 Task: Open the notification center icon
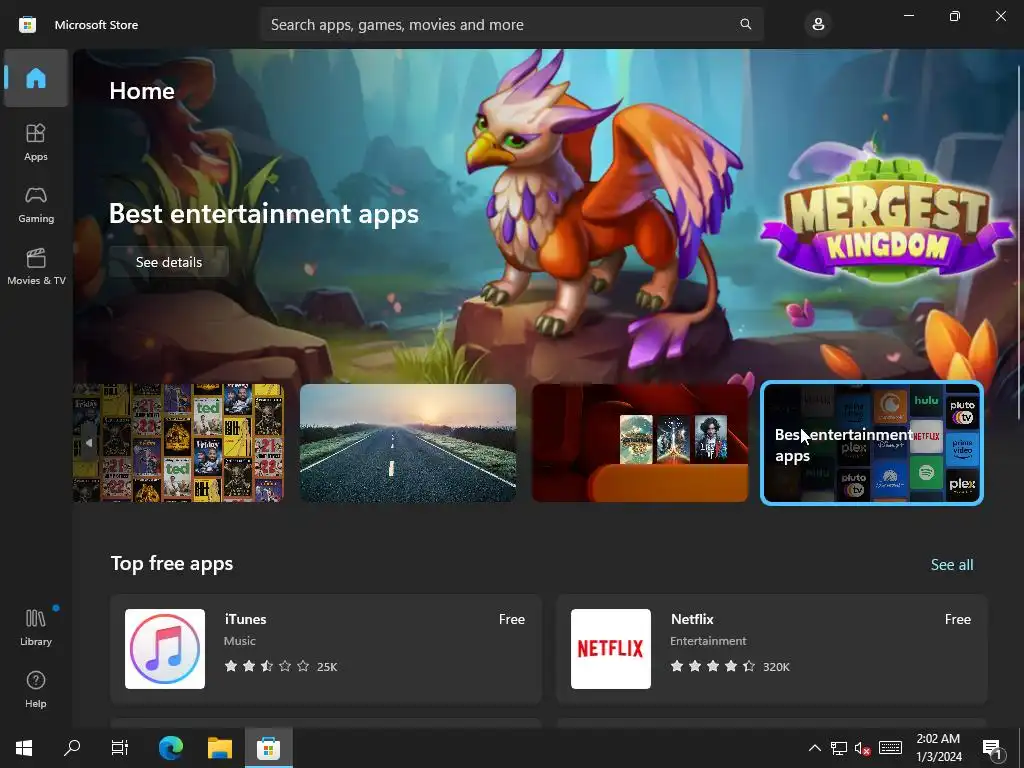tap(991, 748)
